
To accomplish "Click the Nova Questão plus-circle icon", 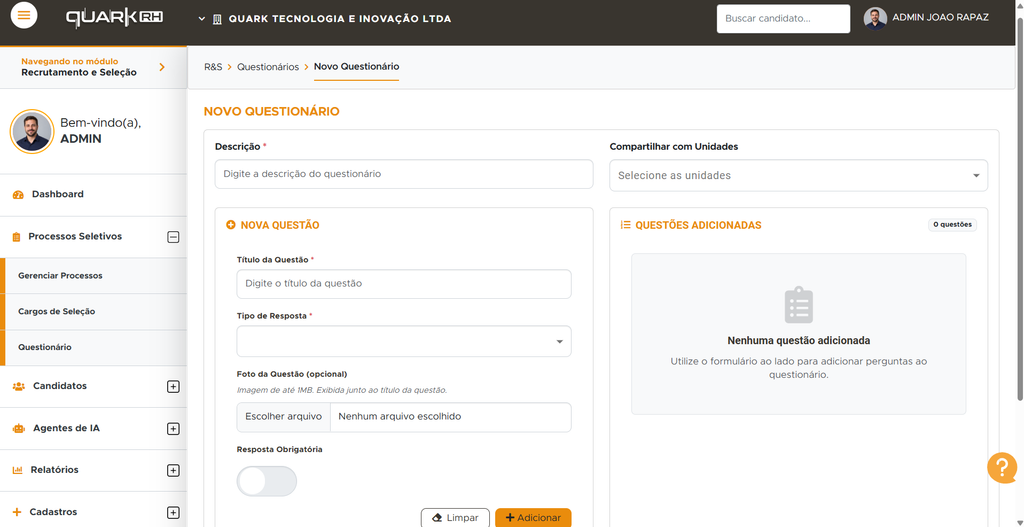I will tap(231, 225).
